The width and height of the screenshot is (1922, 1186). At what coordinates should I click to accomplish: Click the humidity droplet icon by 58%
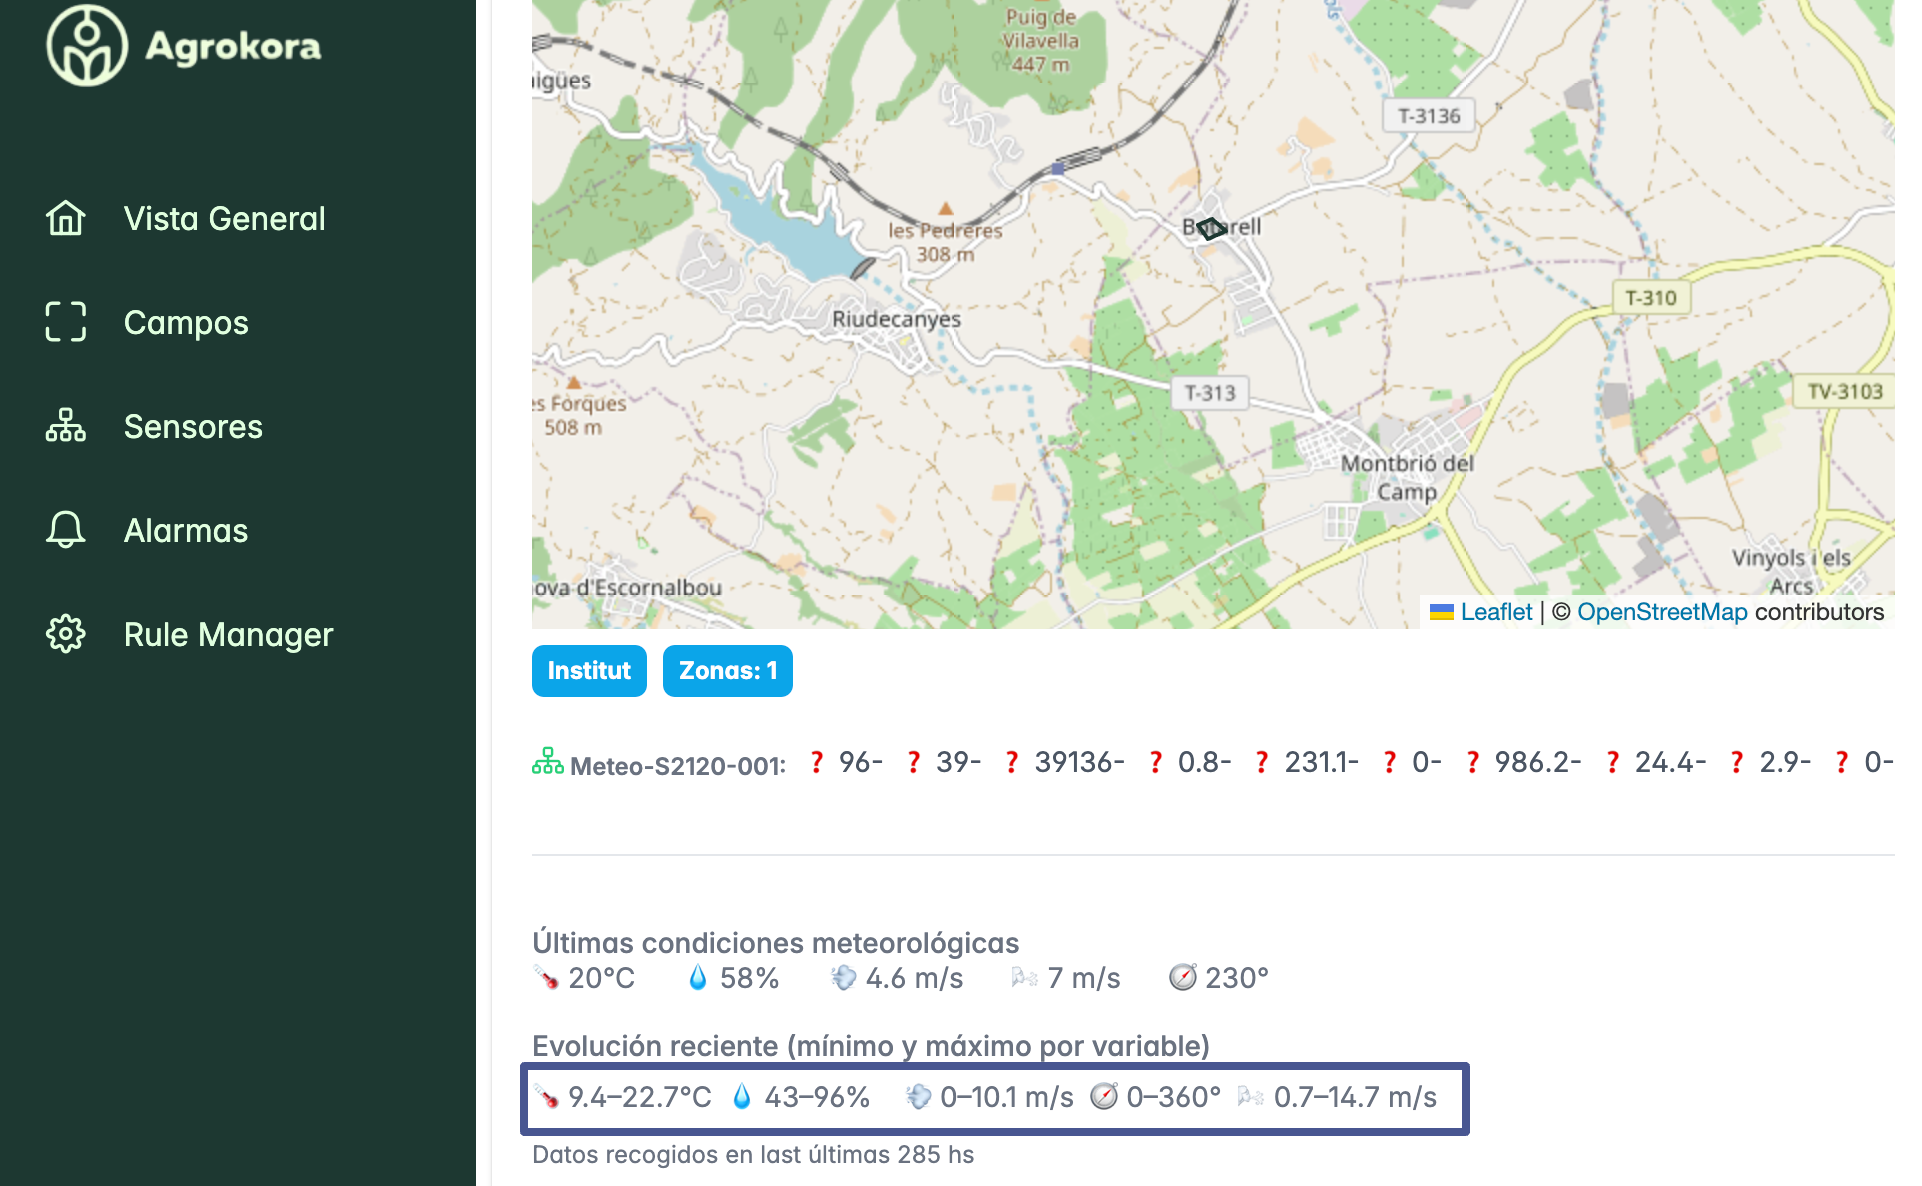pos(698,977)
